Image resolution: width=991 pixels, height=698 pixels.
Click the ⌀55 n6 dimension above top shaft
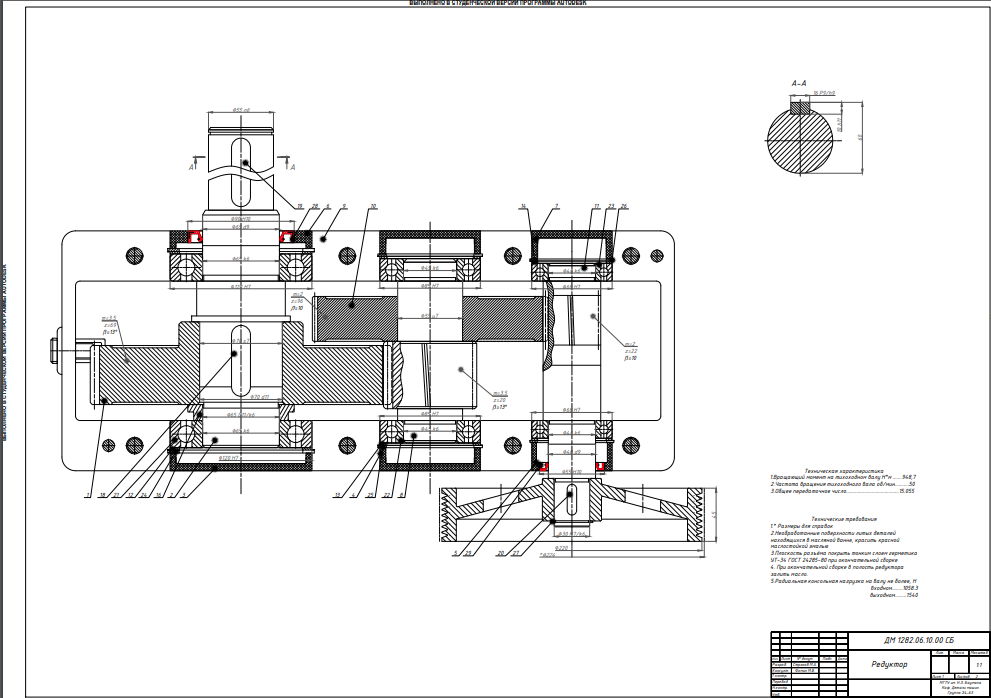pos(241,109)
